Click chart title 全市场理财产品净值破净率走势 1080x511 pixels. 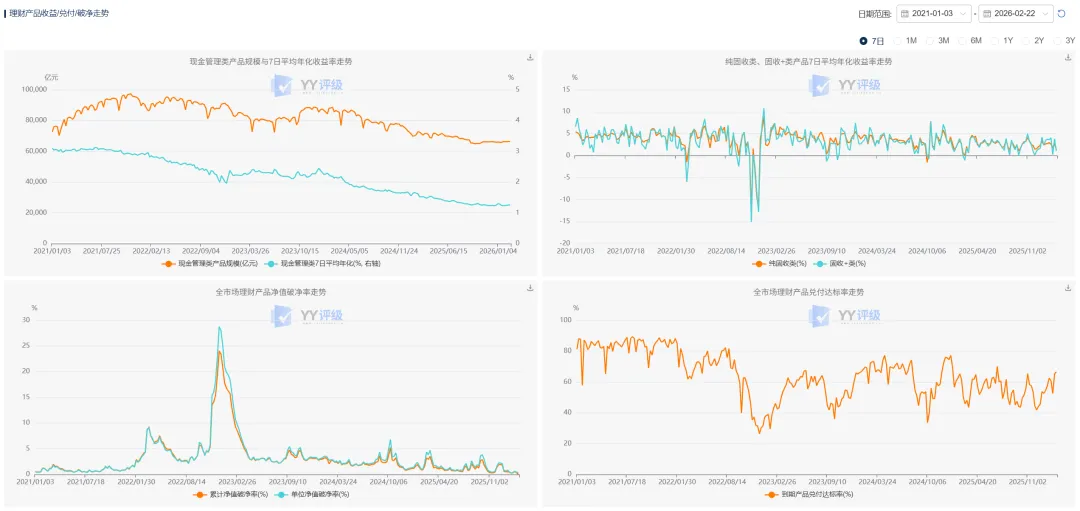click(271, 292)
